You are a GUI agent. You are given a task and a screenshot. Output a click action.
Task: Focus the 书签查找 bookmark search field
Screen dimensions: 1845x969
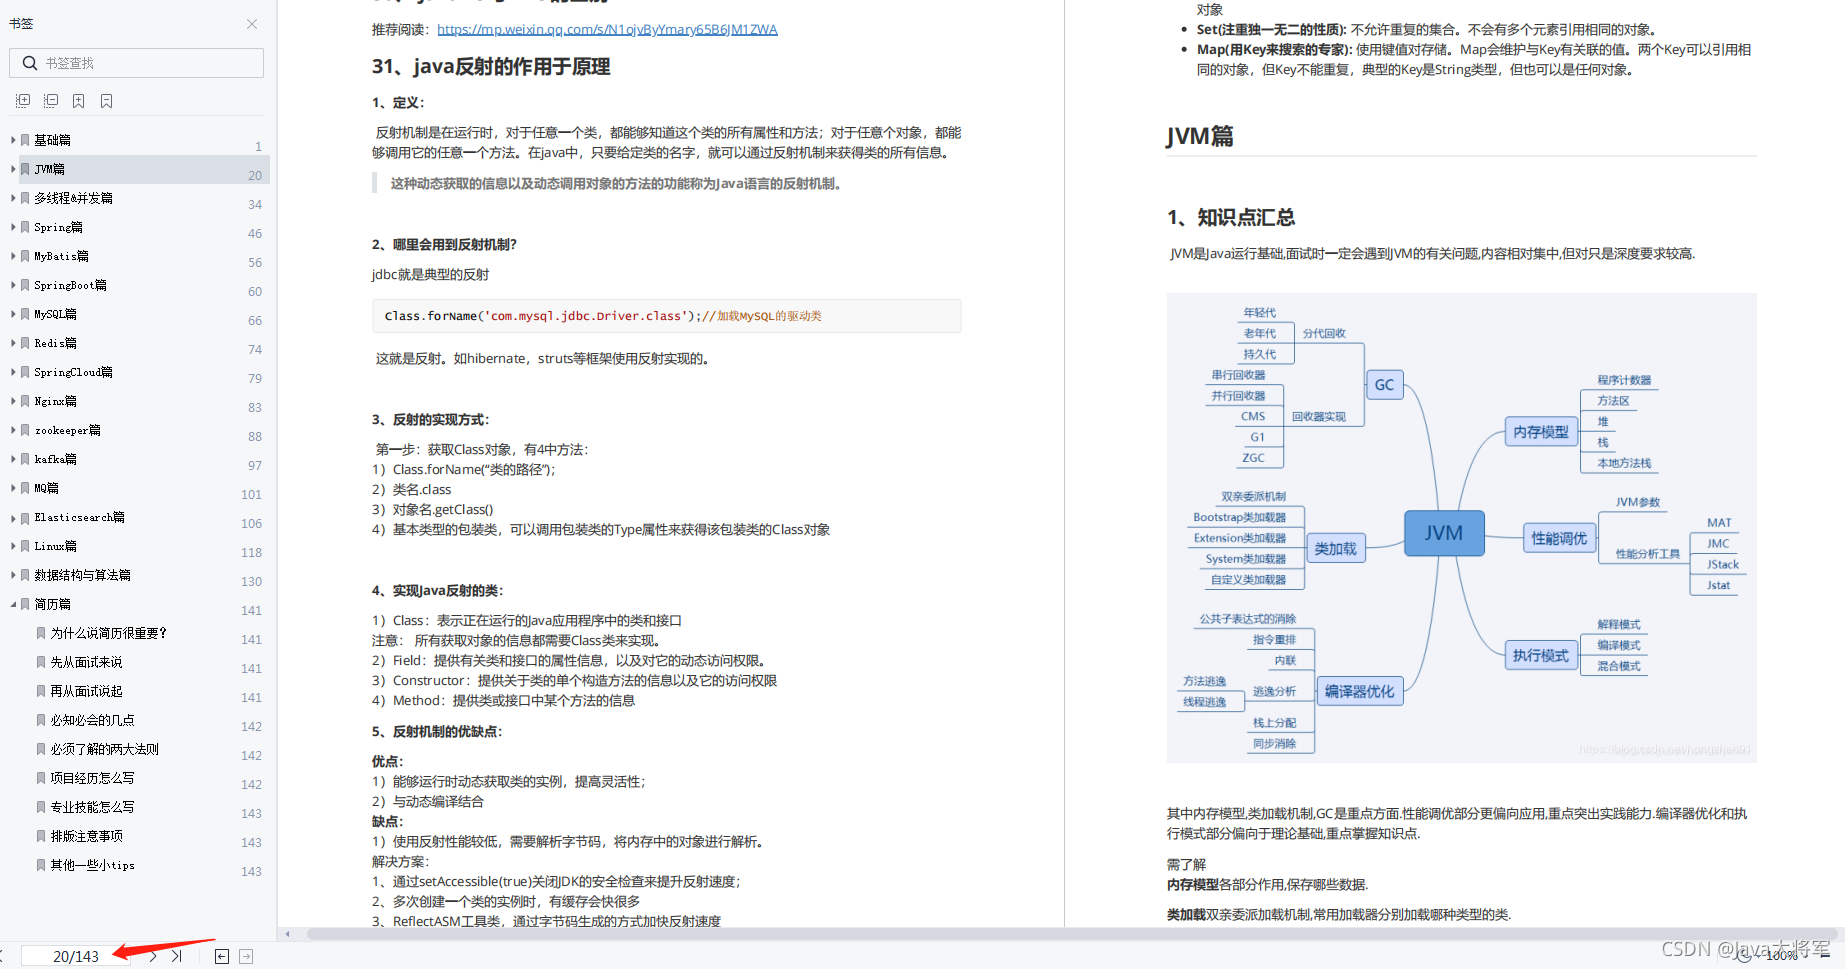pos(137,63)
